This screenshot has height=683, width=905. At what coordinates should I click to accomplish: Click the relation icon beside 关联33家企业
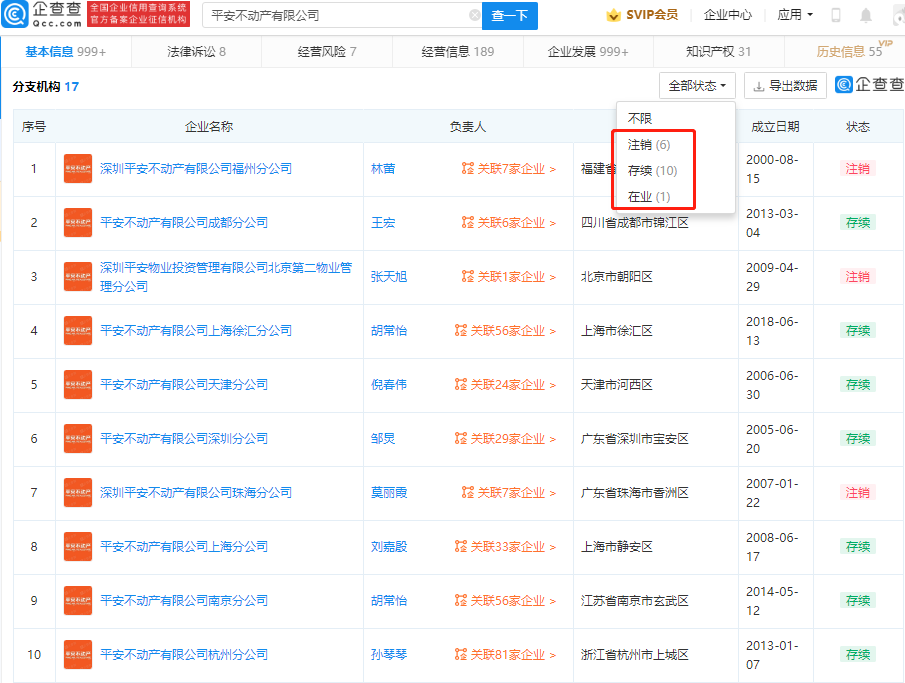461,546
